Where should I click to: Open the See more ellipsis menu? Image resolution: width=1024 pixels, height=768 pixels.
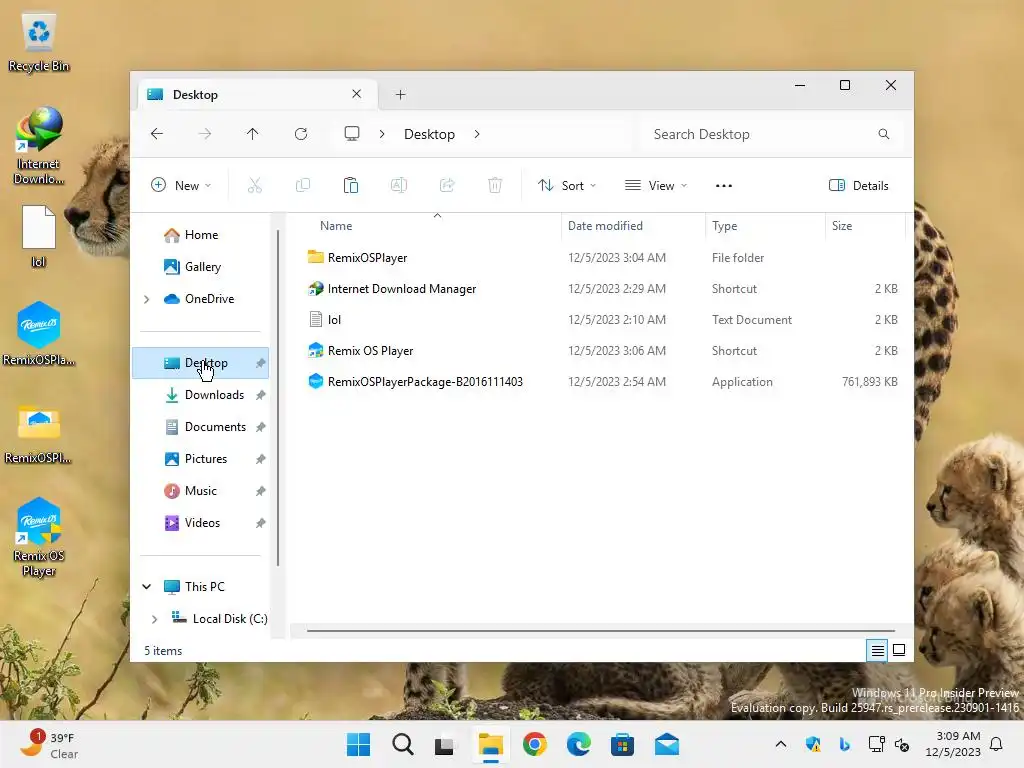tap(724, 185)
